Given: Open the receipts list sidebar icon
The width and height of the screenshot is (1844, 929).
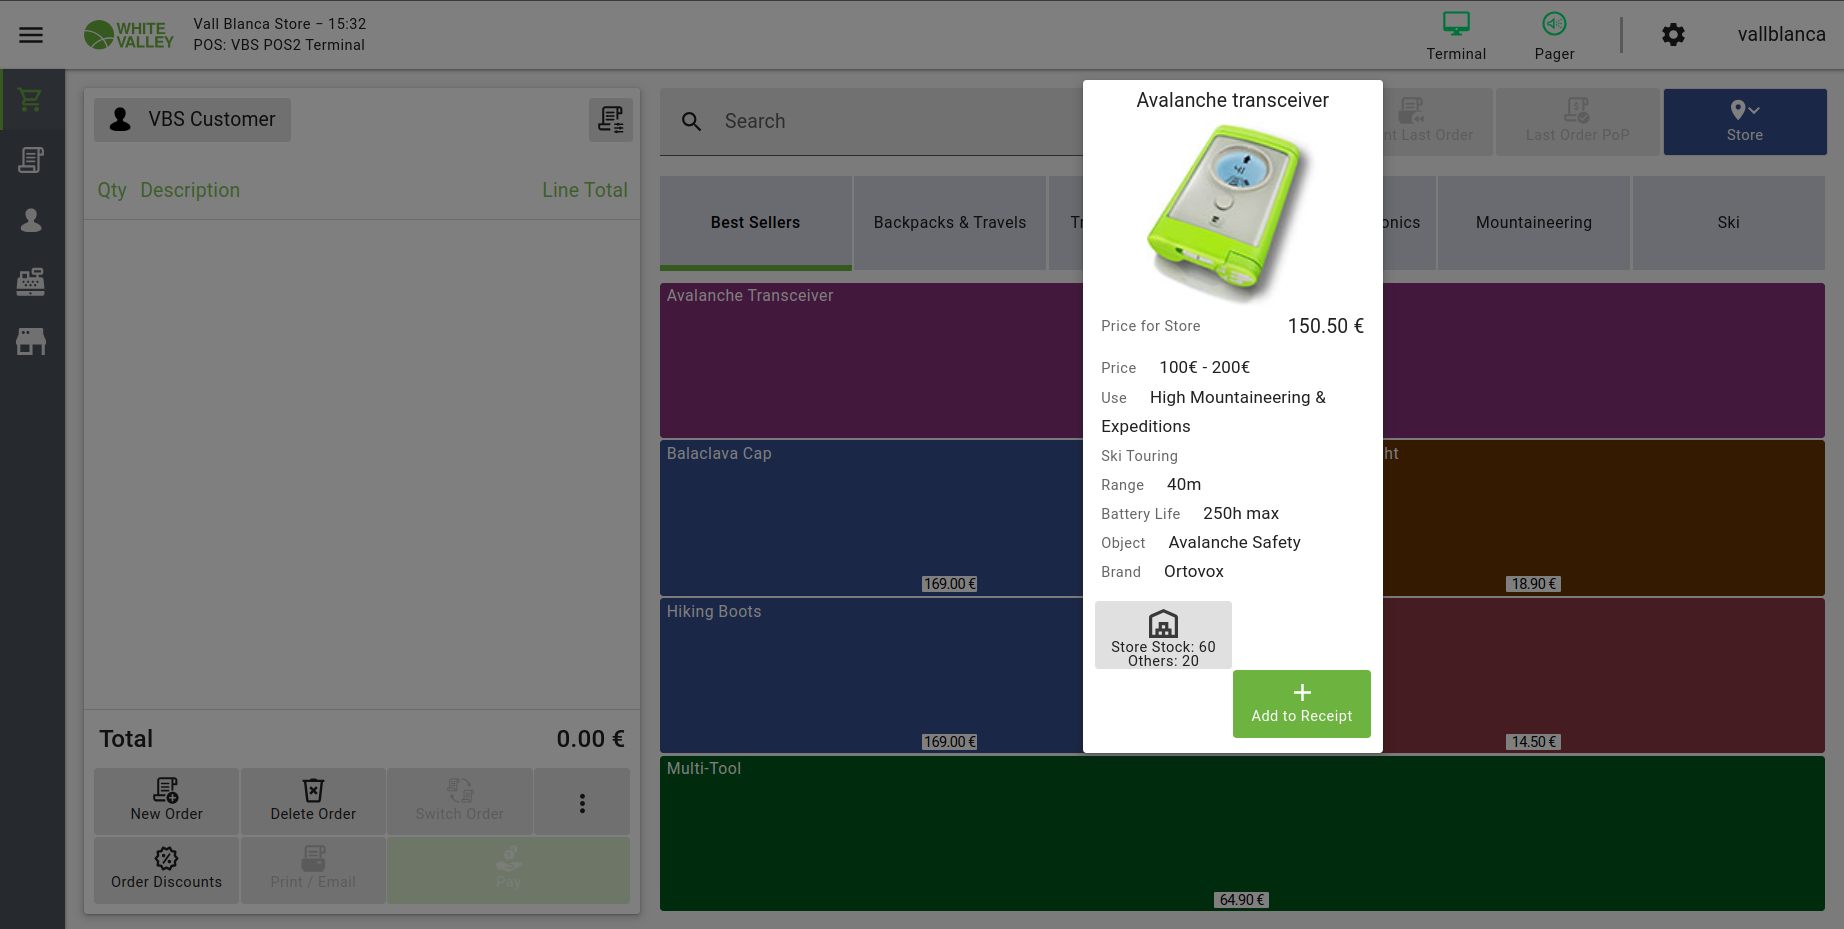Looking at the screenshot, I should [x=31, y=160].
